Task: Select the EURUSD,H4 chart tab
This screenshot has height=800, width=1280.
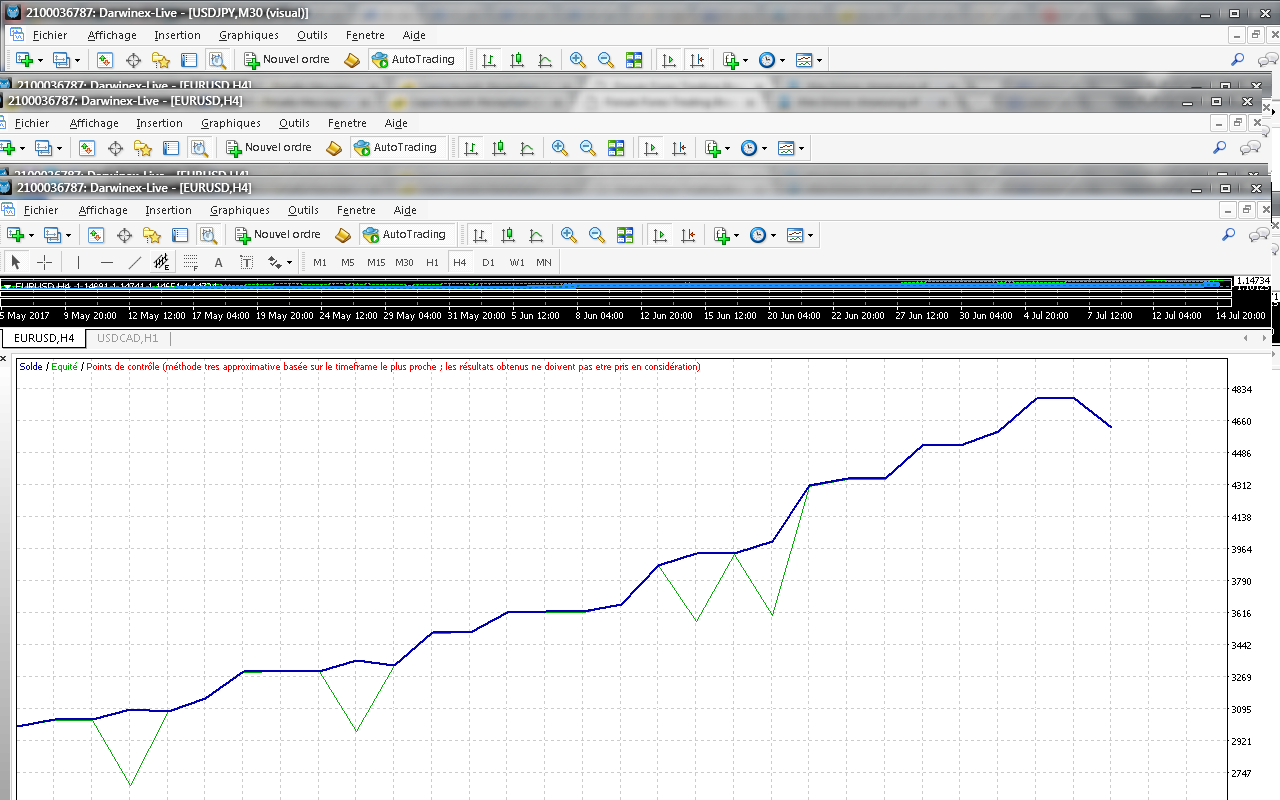Action: click(x=44, y=338)
